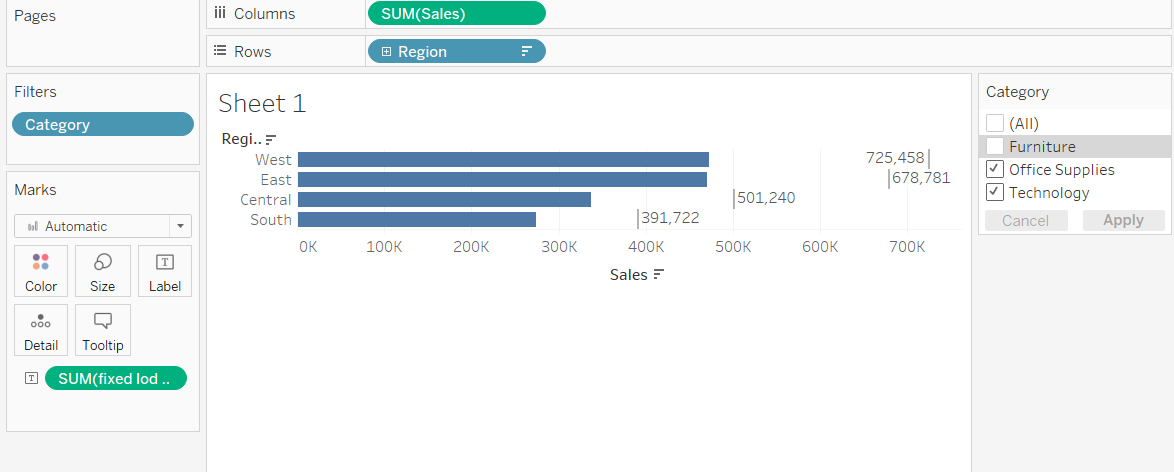Check the Furniture category checkbox

click(x=995, y=147)
